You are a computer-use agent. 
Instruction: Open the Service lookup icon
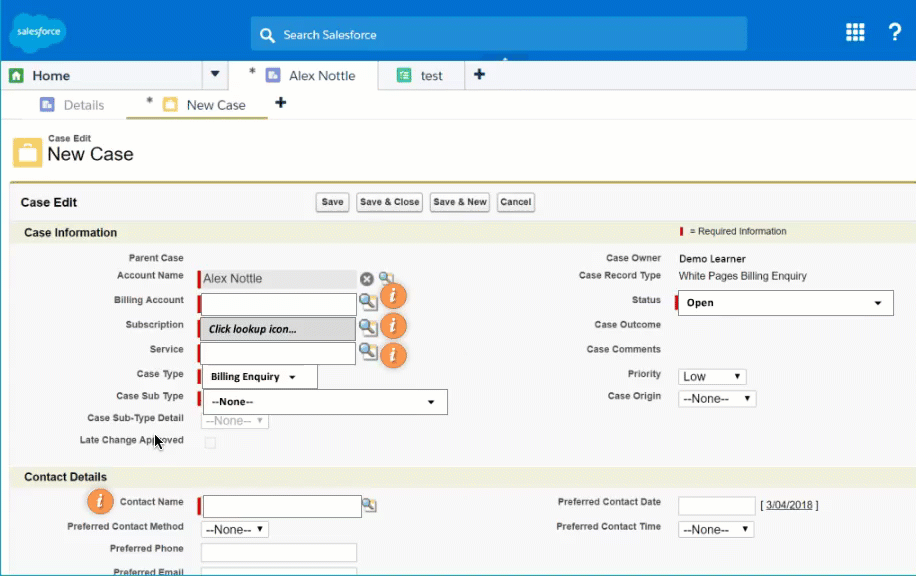click(367, 351)
